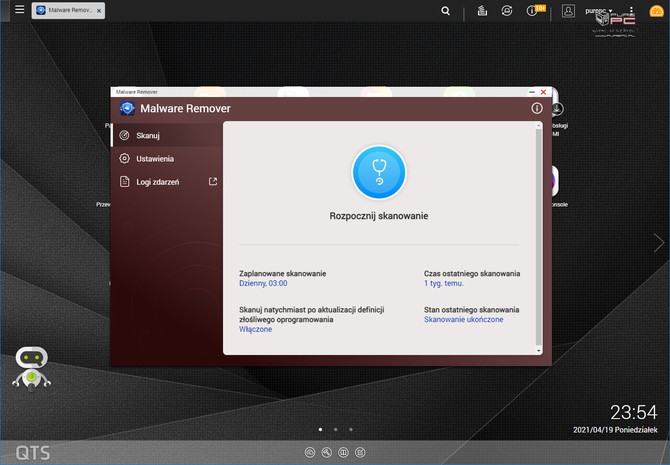
Task: Open the user account icon
Action: tap(568, 11)
